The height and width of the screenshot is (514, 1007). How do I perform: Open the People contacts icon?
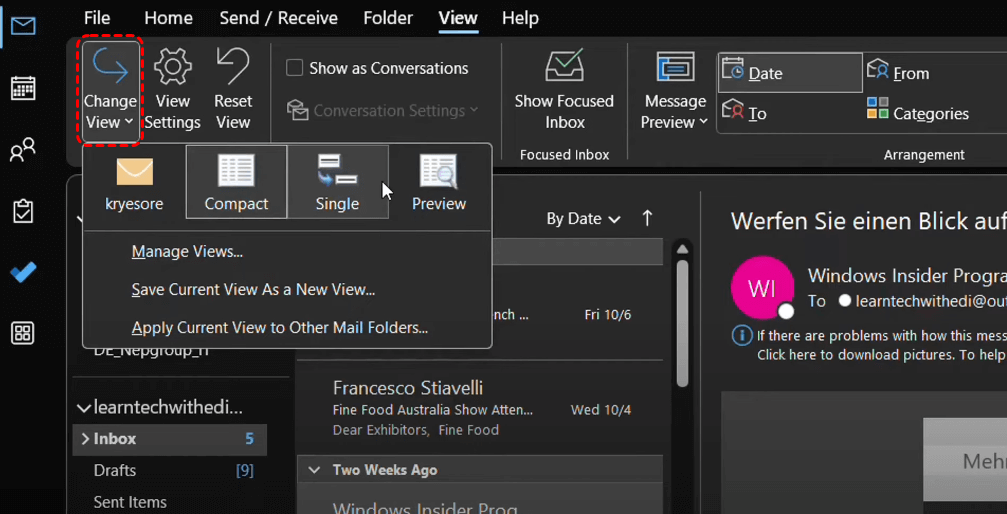(x=23, y=150)
